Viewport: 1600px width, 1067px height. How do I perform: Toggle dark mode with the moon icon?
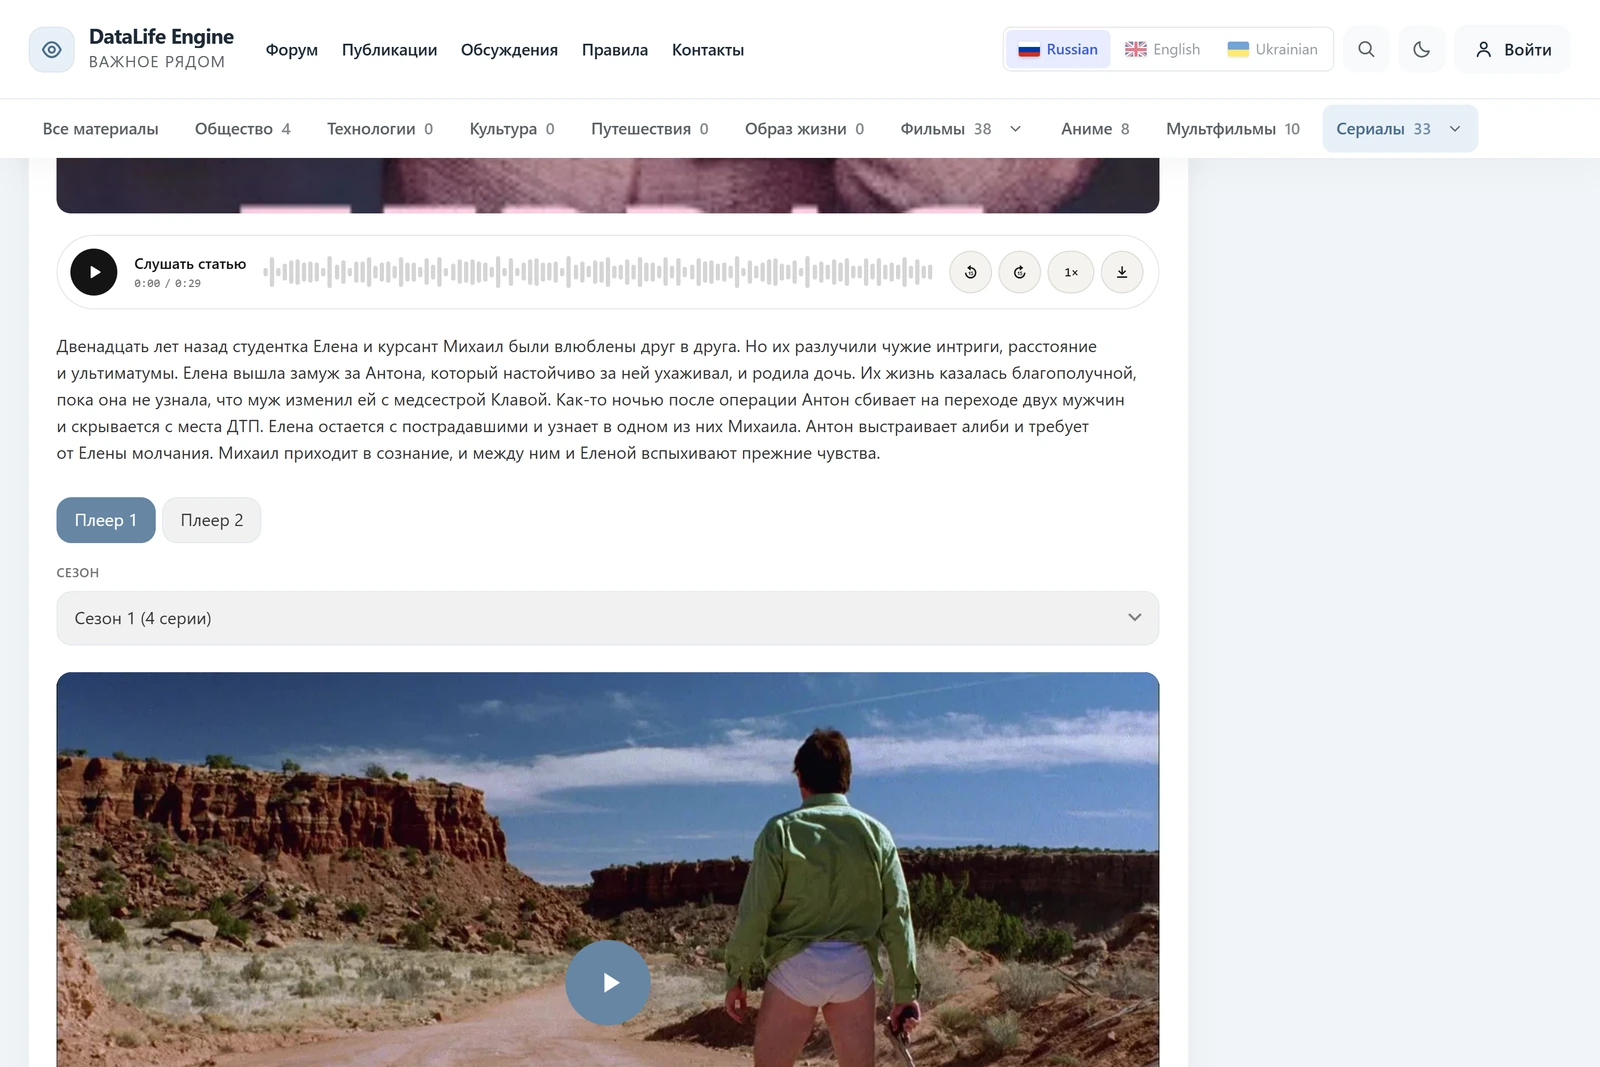(1421, 50)
